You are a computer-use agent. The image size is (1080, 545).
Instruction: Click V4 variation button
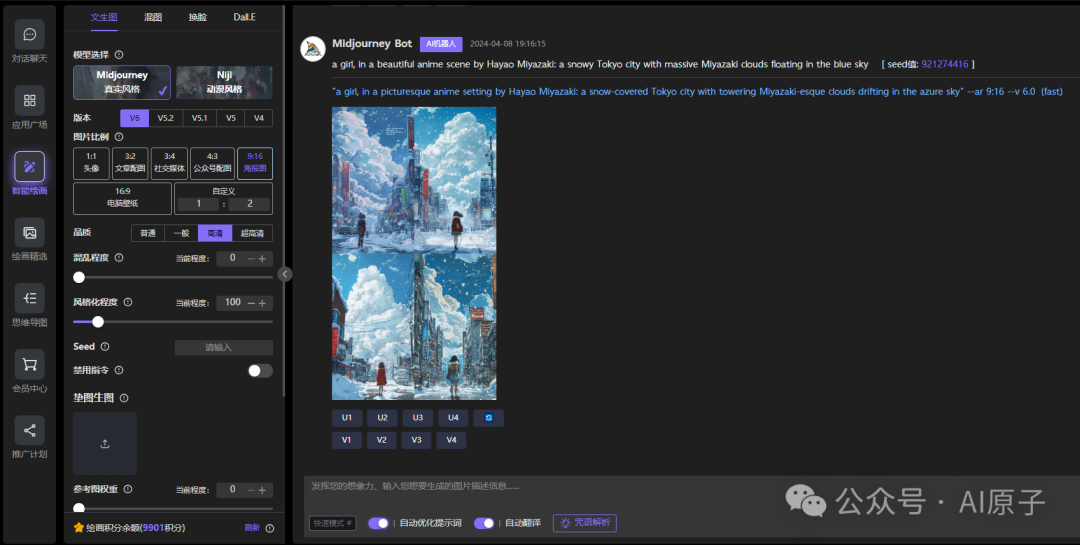pos(451,440)
